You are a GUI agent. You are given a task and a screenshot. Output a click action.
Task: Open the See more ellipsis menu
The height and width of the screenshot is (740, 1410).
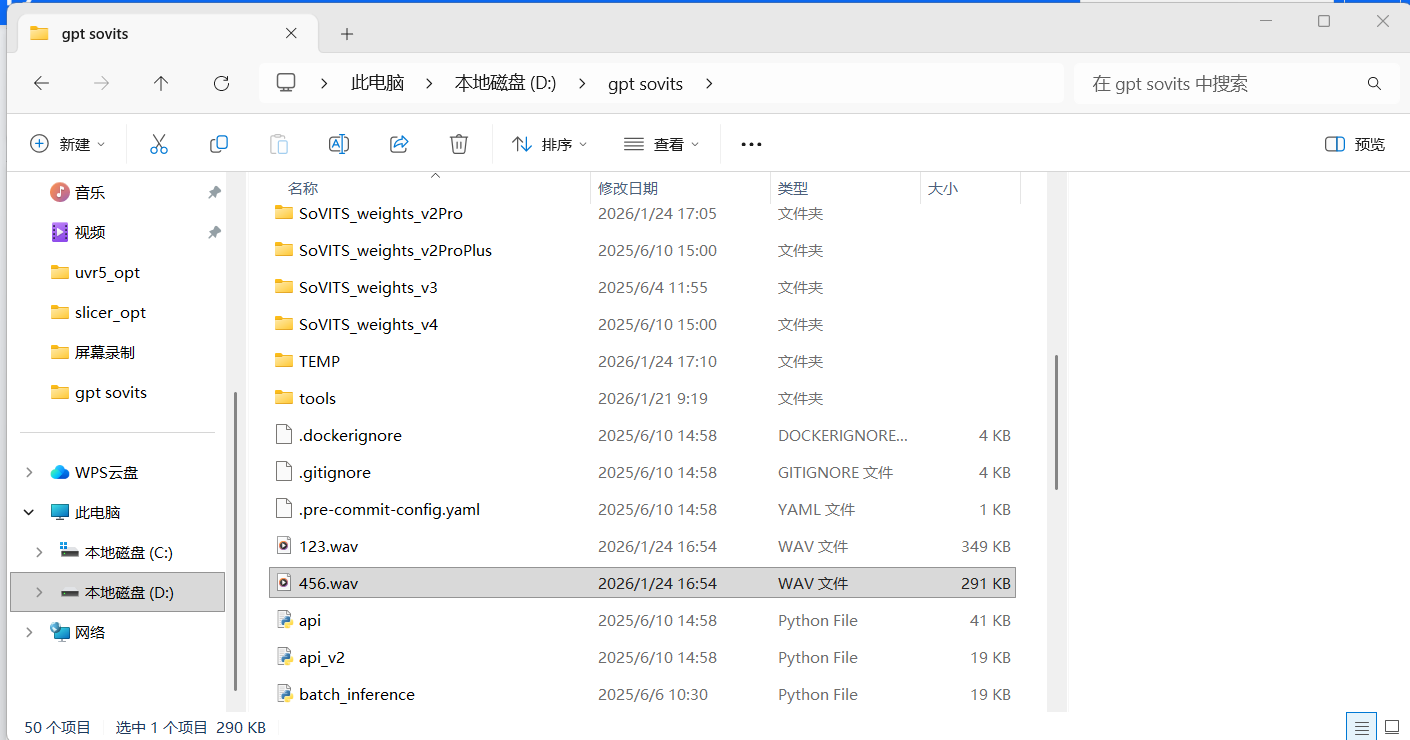[751, 144]
